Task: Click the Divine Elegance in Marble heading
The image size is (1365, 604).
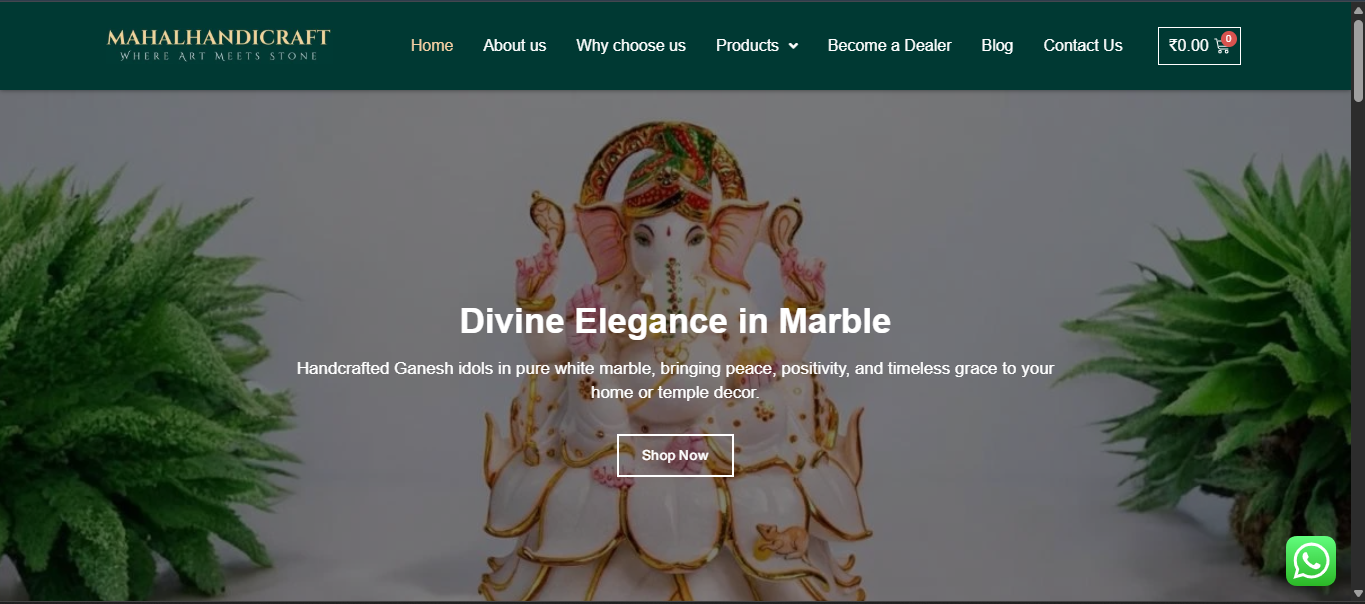Action: click(x=675, y=321)
